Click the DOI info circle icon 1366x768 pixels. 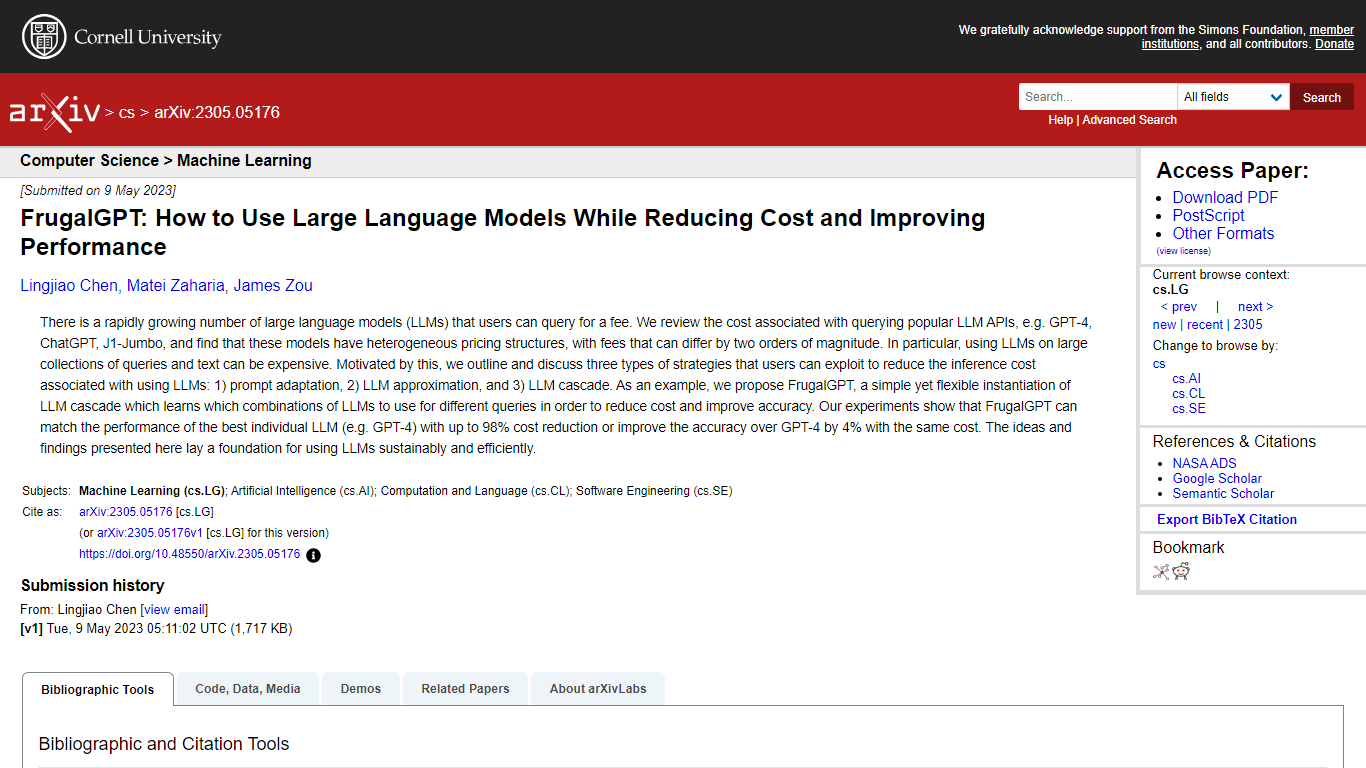point(313,555)
